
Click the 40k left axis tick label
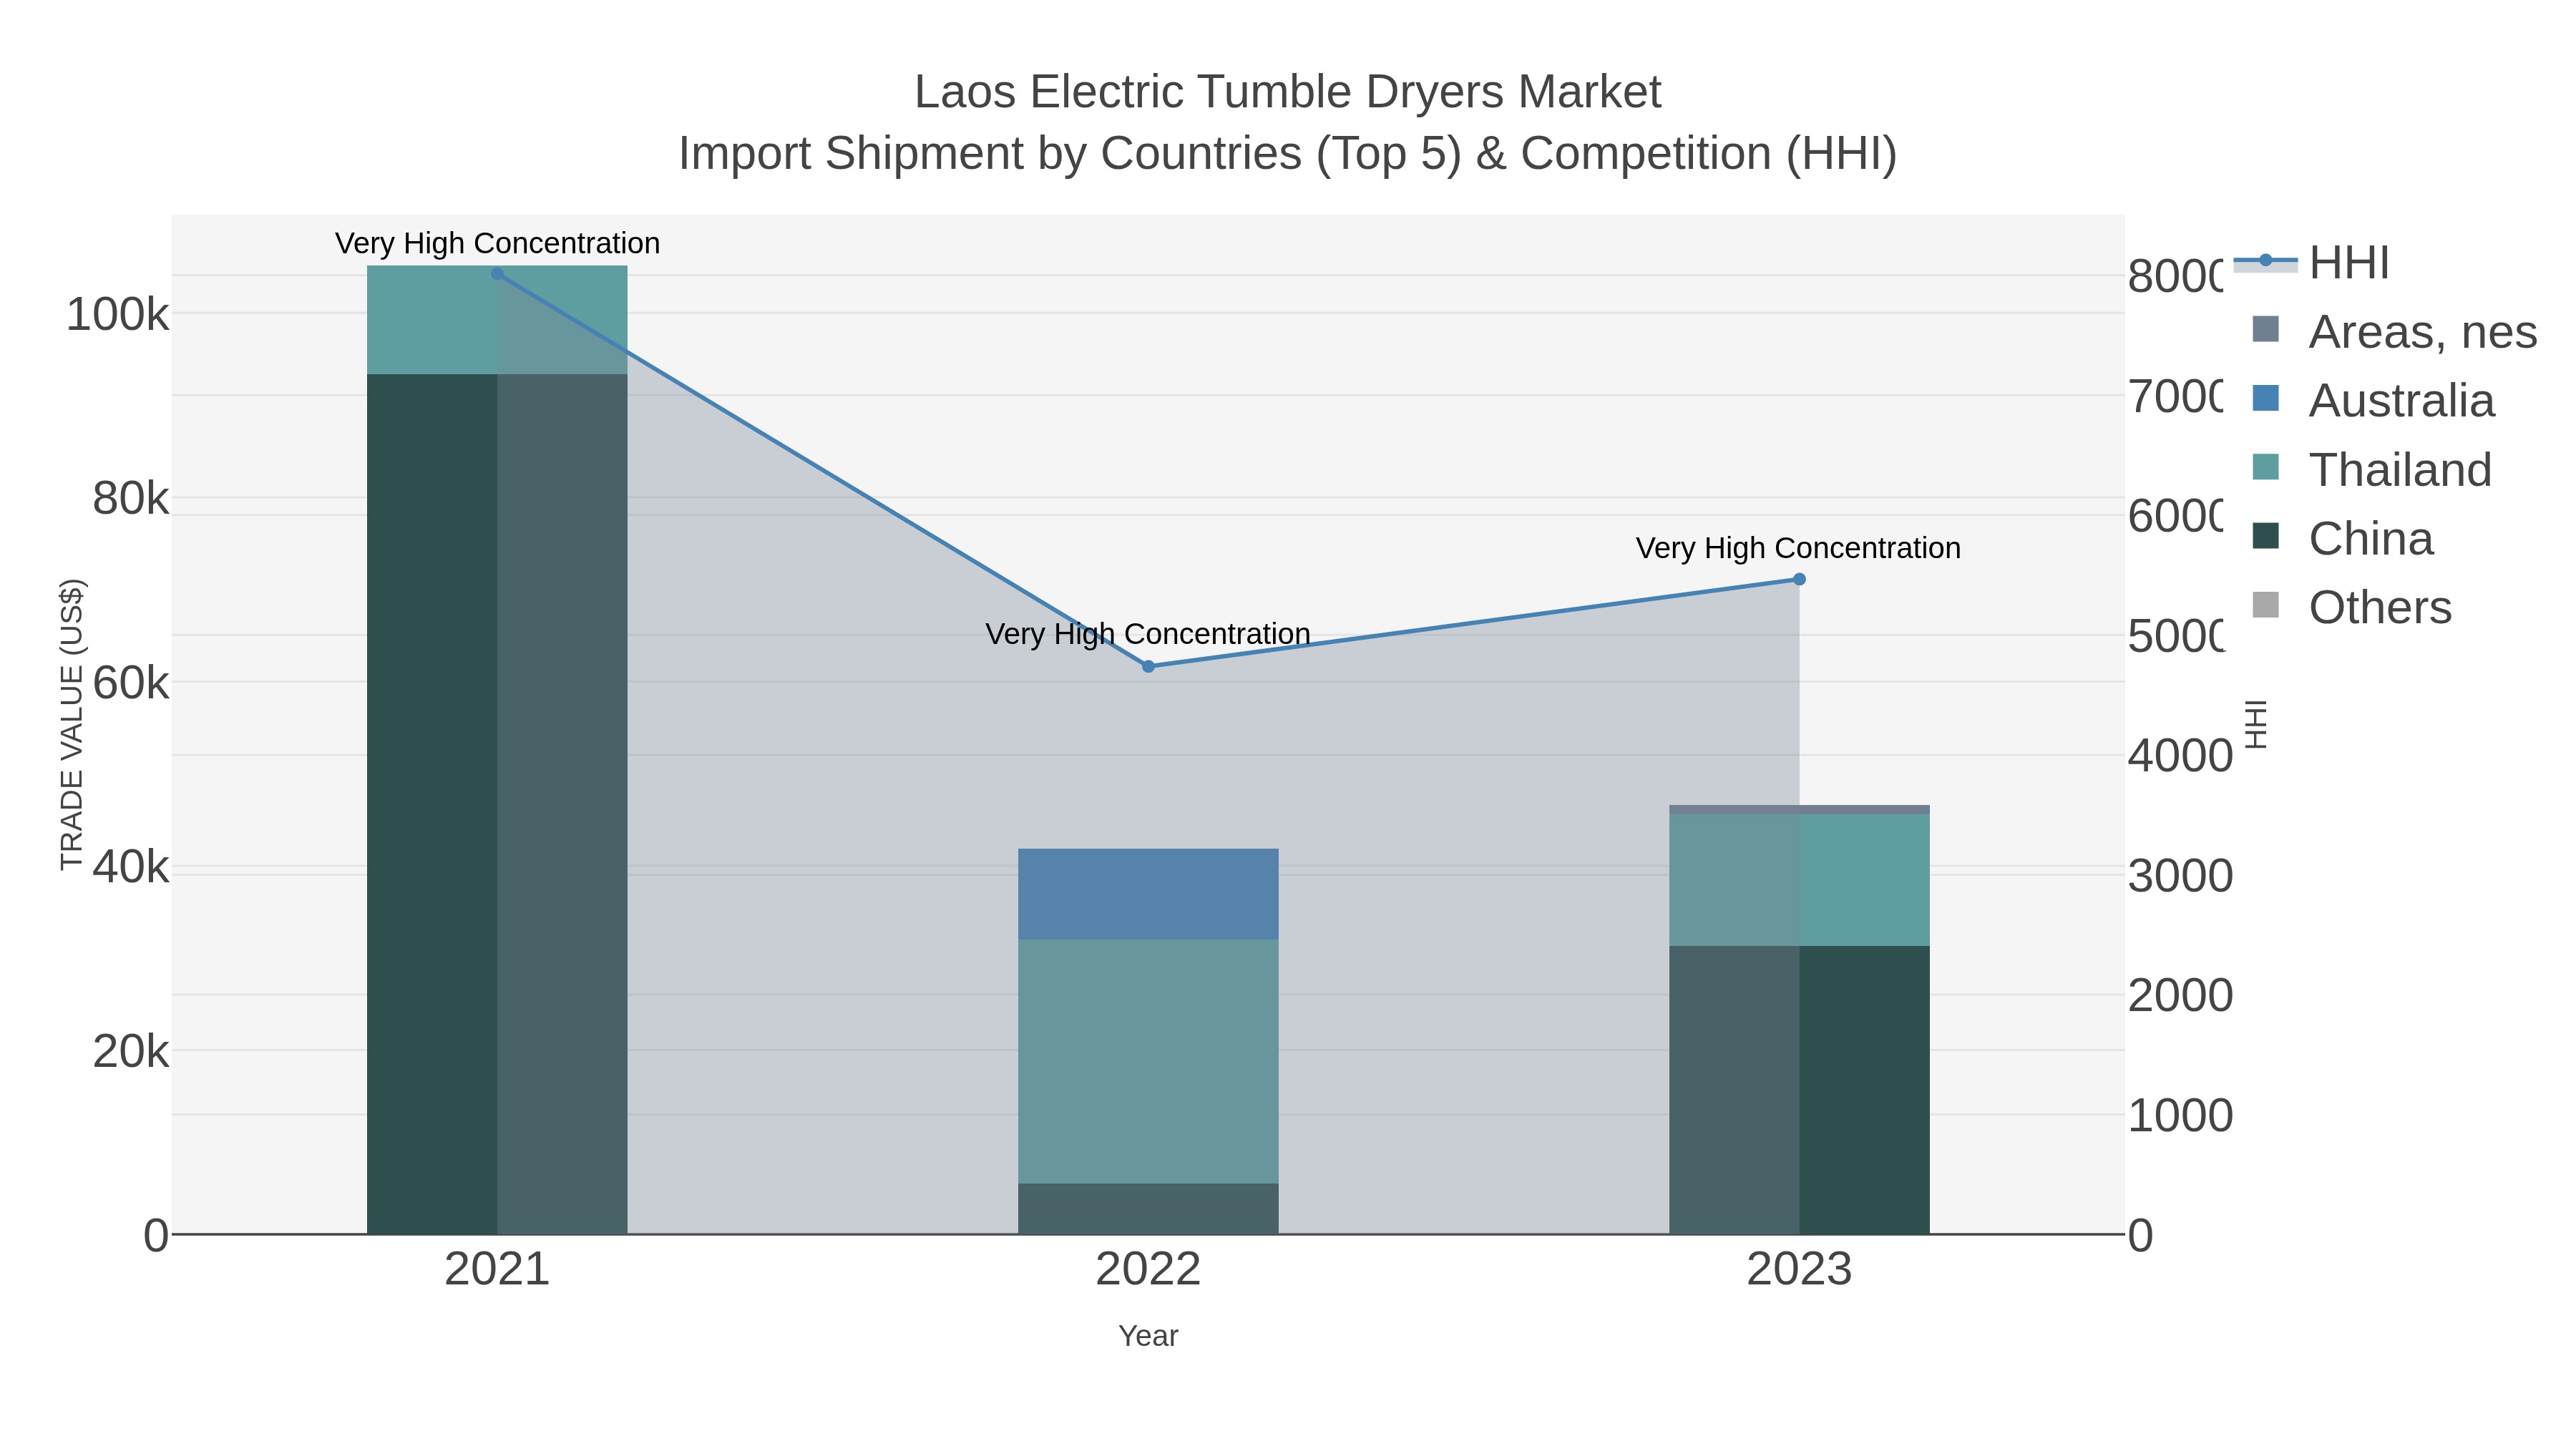pyautogui.click(x=130, y=867)
